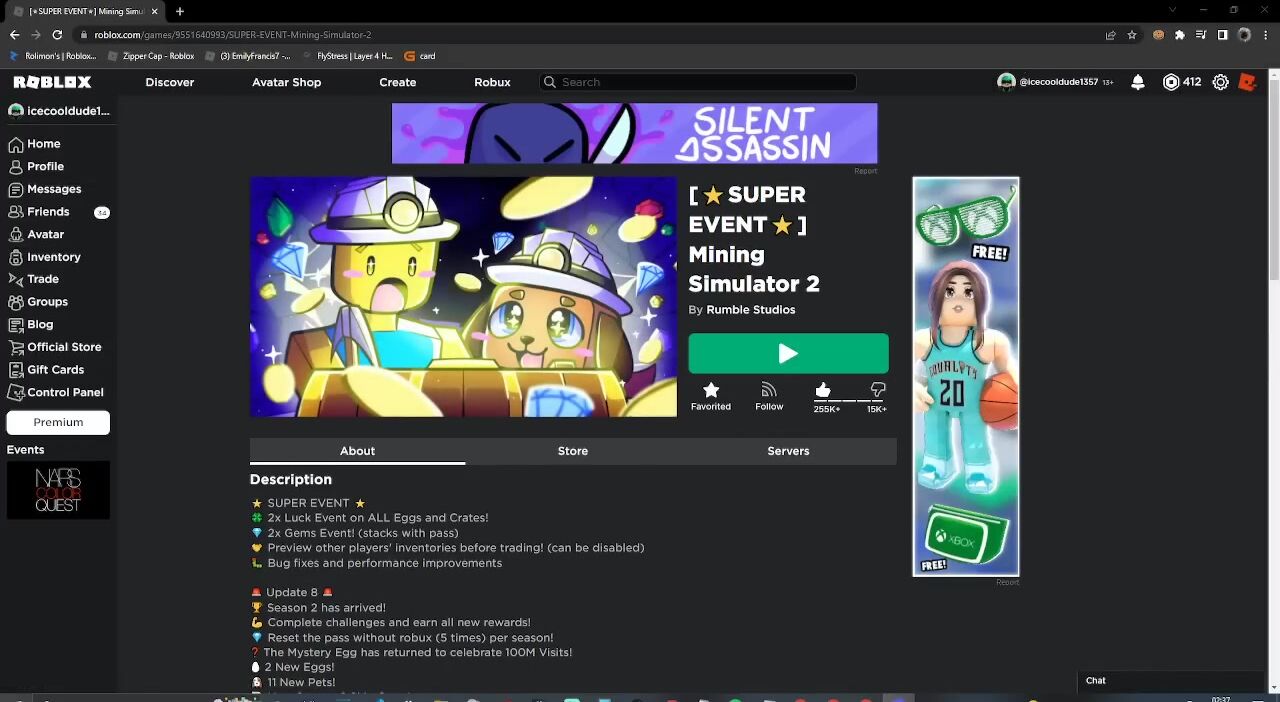Open the NARS Color Quest event thumbnail

[x=58, y=490]
